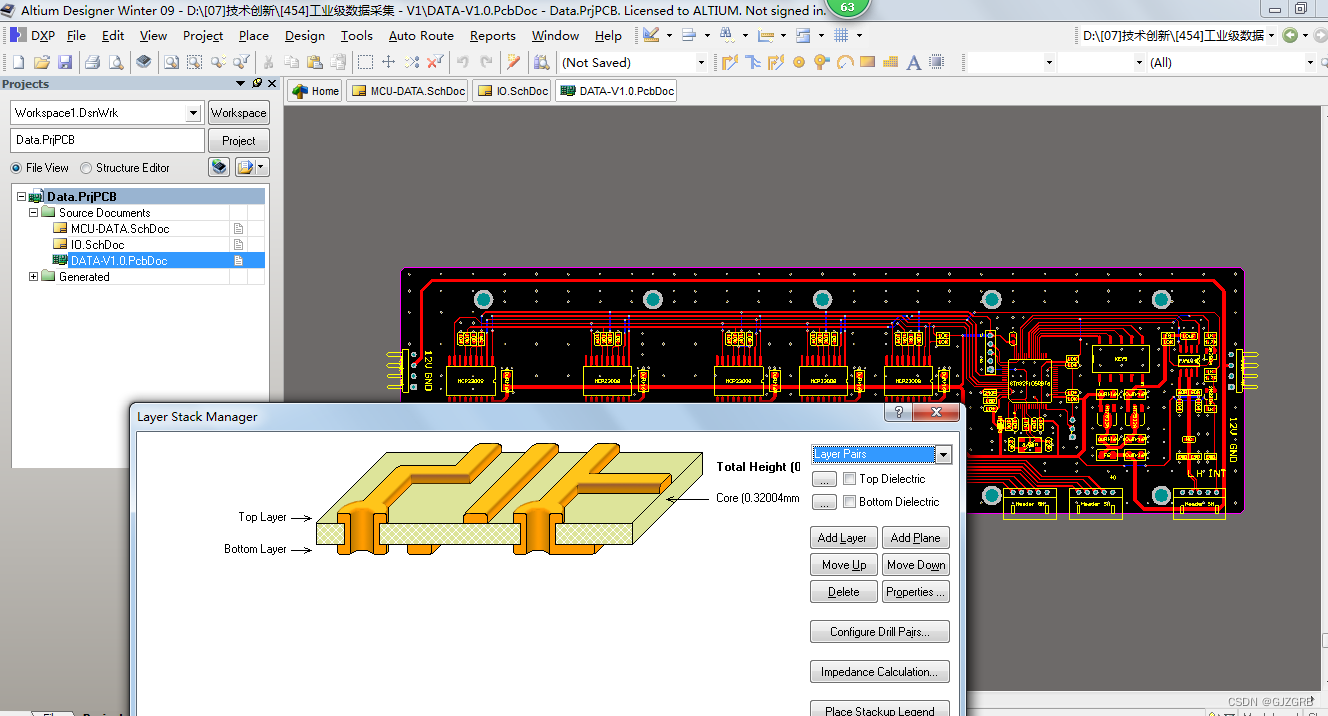This screenshot has width=1328, height=716.
Task: Select the Structure Editor radio button
Action: point(86,168)
